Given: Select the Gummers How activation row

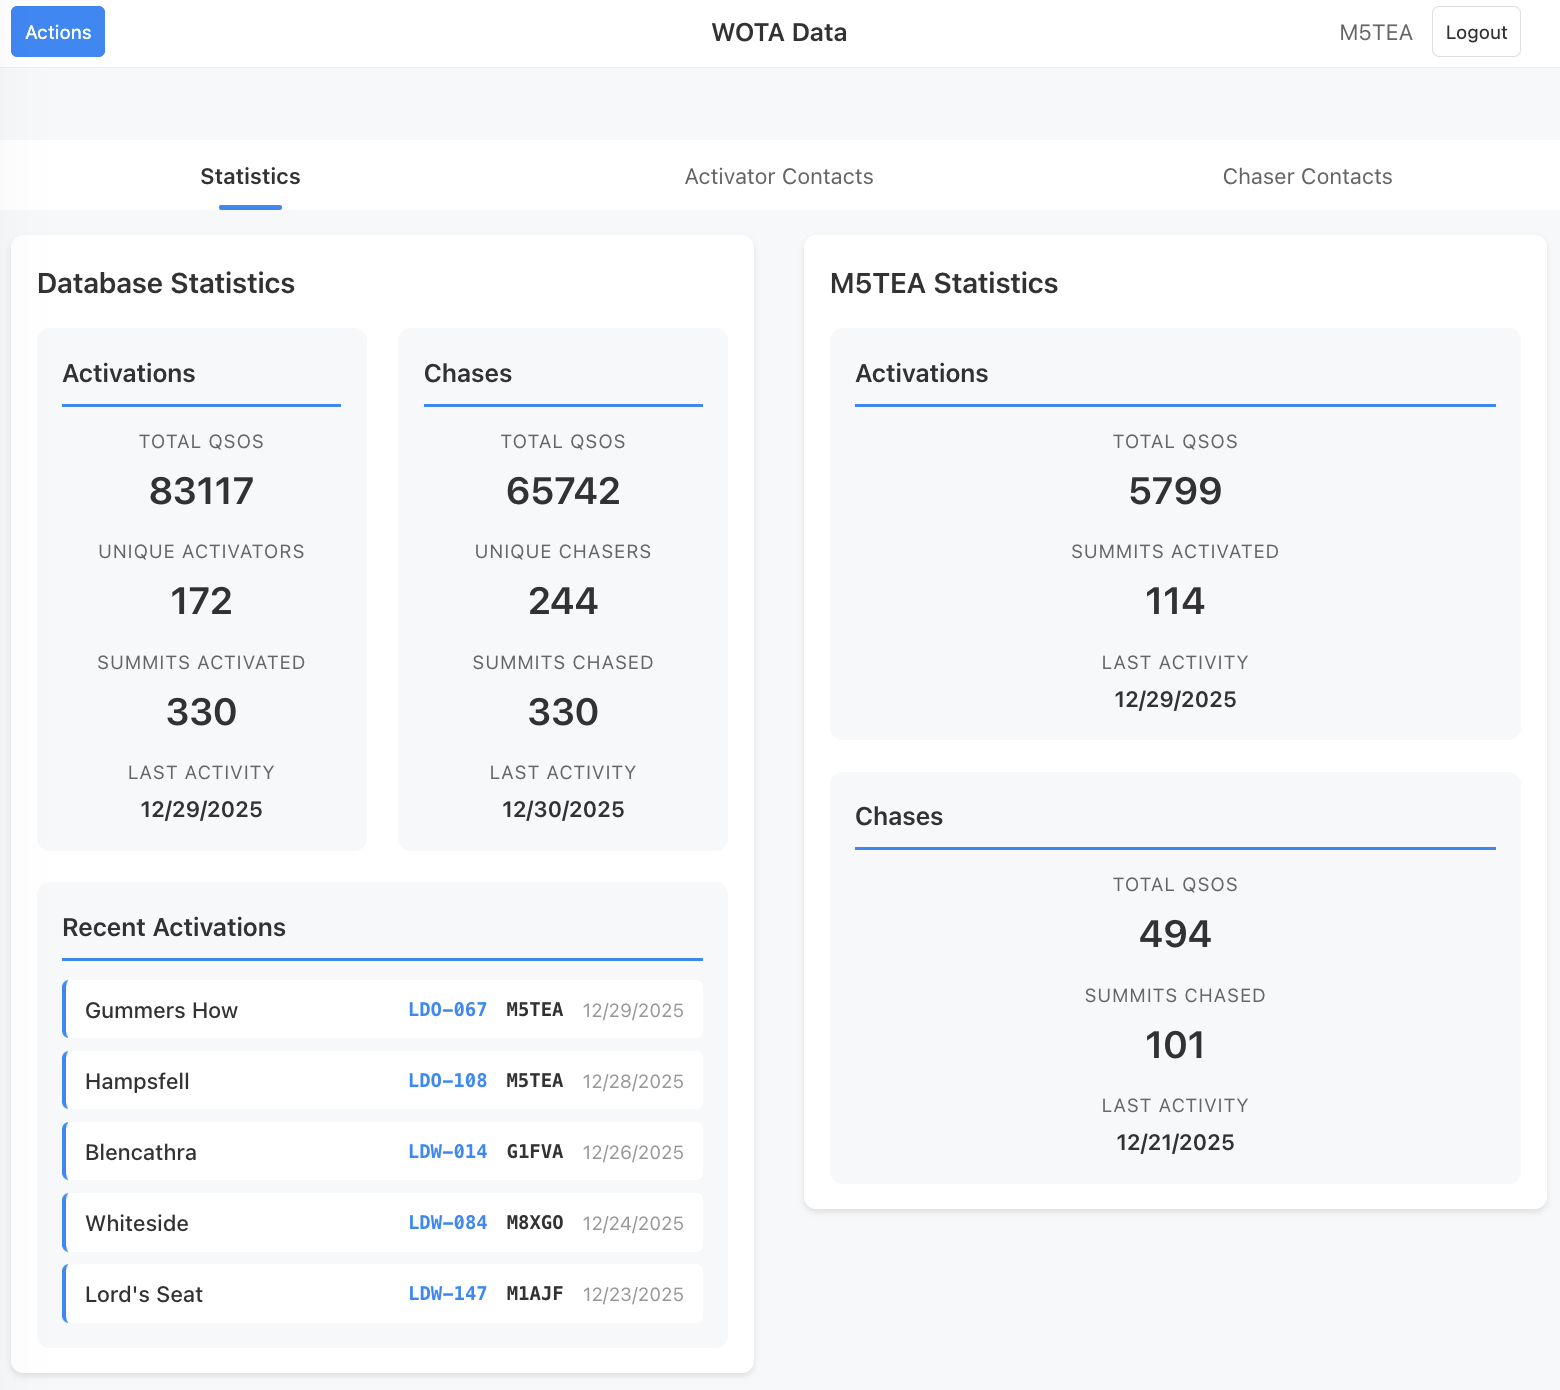Looking at the screenshot, I should [161, 1010].
